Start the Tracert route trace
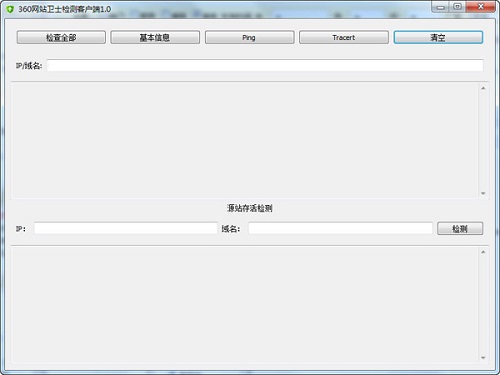 click(344, 37)
